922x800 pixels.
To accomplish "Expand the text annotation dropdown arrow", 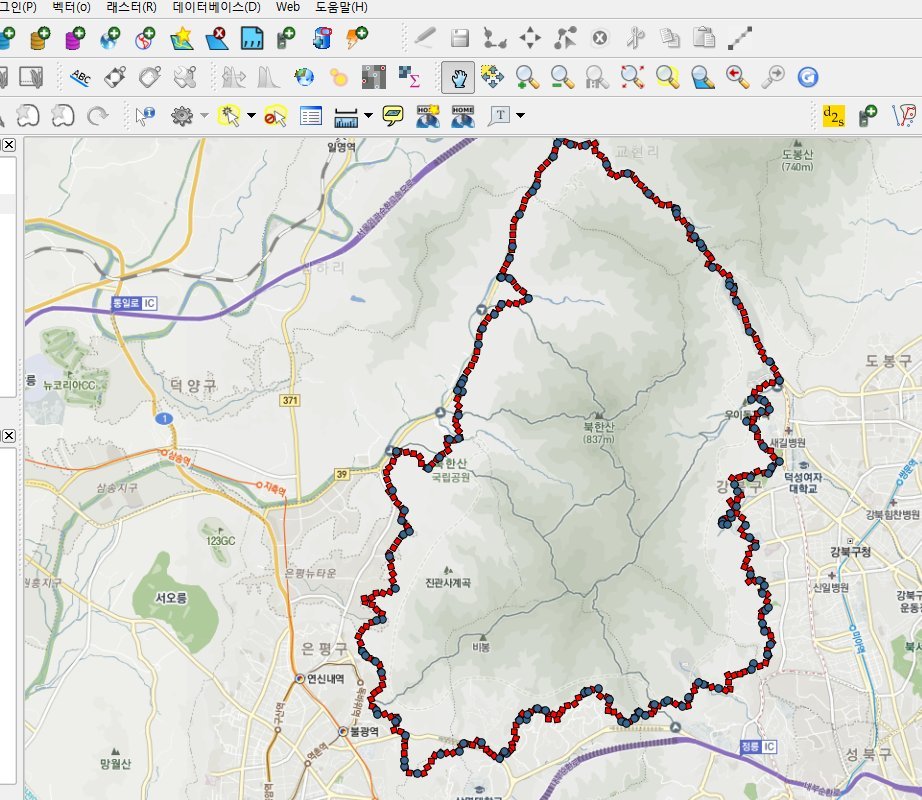I will [x=520, y=115].
